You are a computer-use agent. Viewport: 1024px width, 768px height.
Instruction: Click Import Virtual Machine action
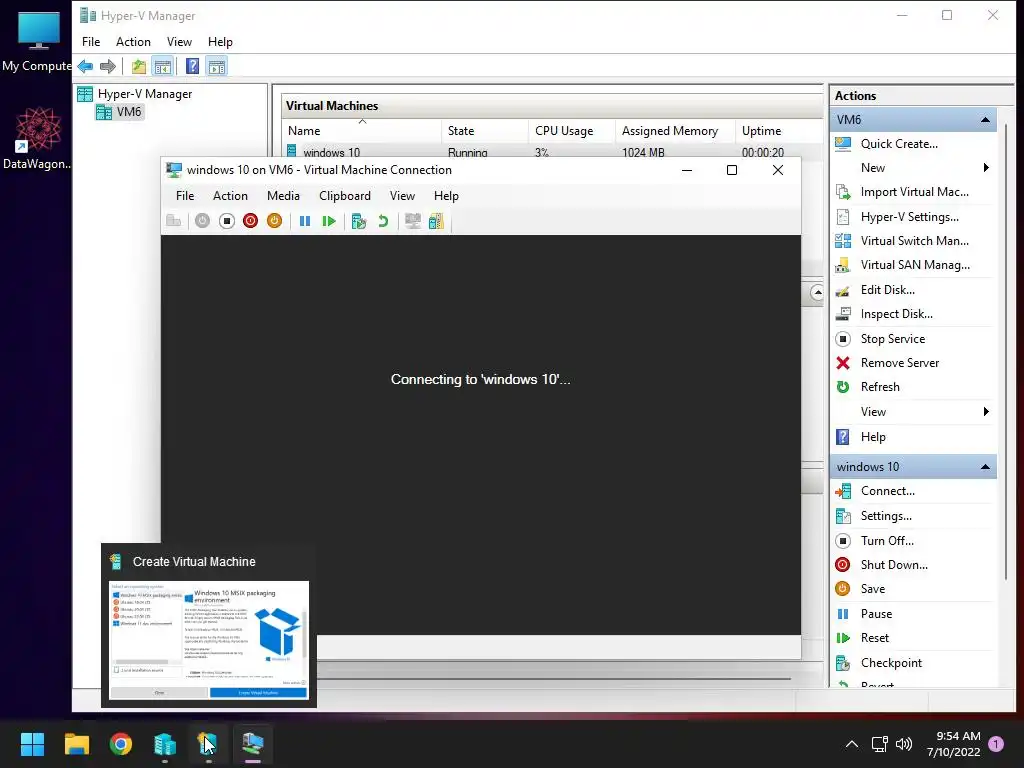pos(914,192)
